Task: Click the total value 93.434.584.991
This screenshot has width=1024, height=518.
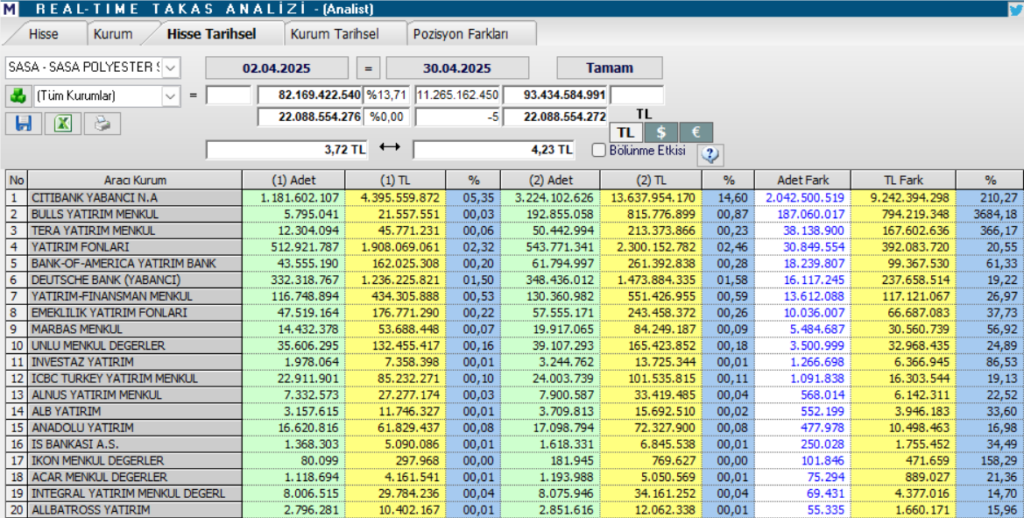Action: 556,95
